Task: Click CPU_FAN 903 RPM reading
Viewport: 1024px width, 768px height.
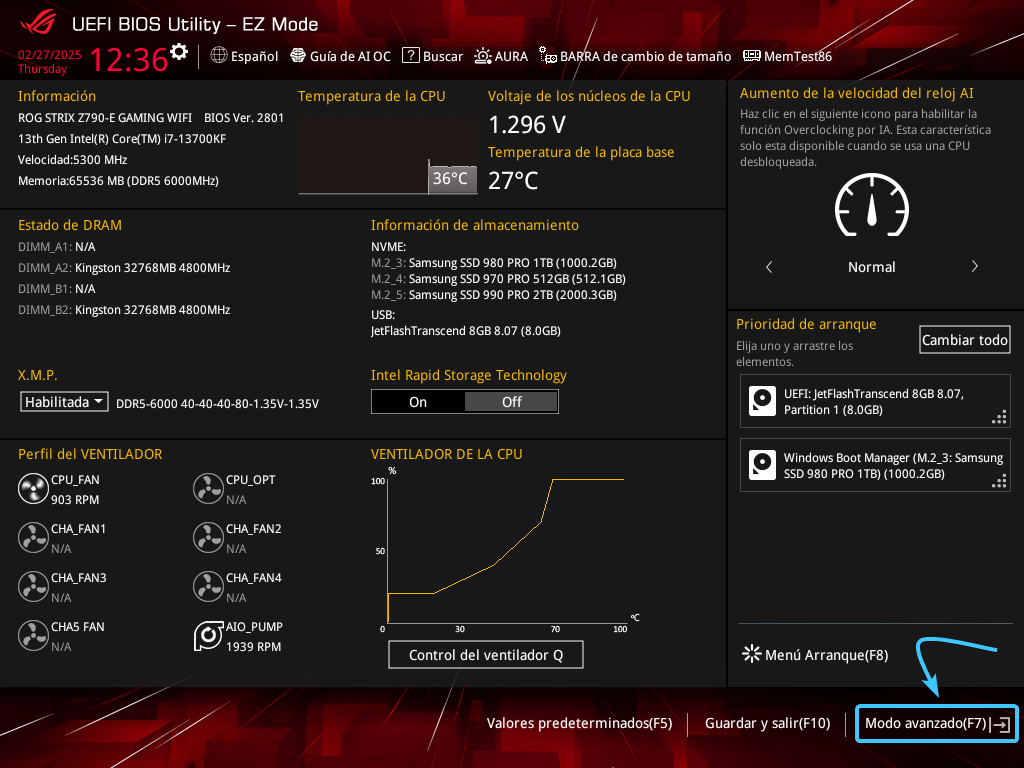Action: (x=75, y=500)
